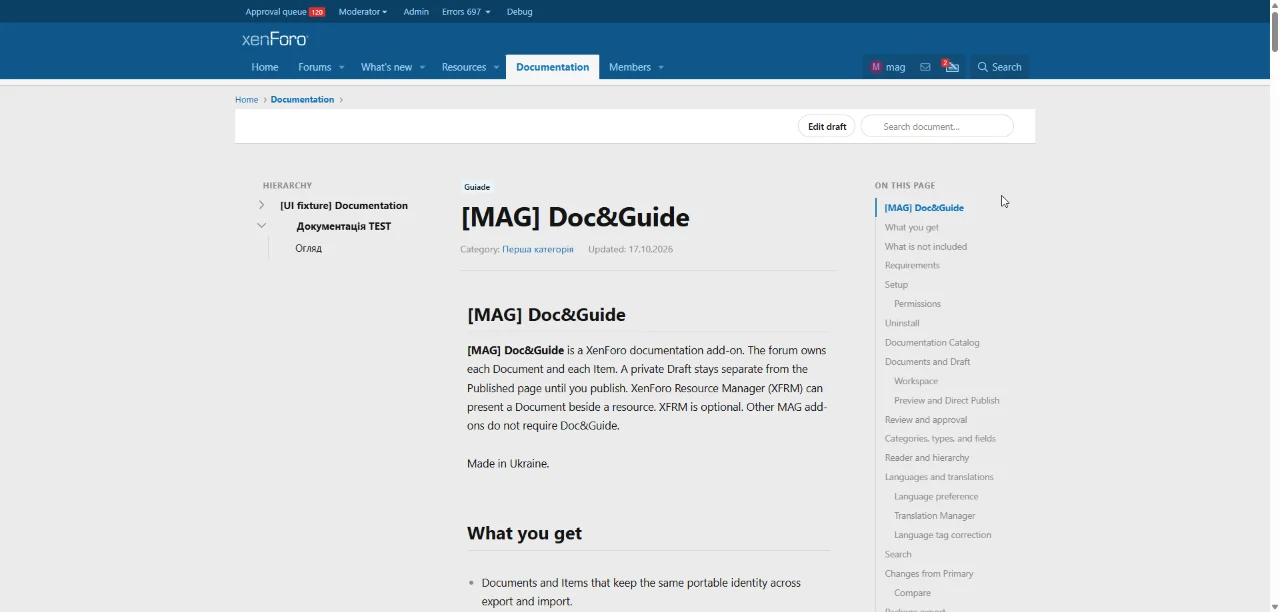Open the inbox envelope icon

[925, 67]
